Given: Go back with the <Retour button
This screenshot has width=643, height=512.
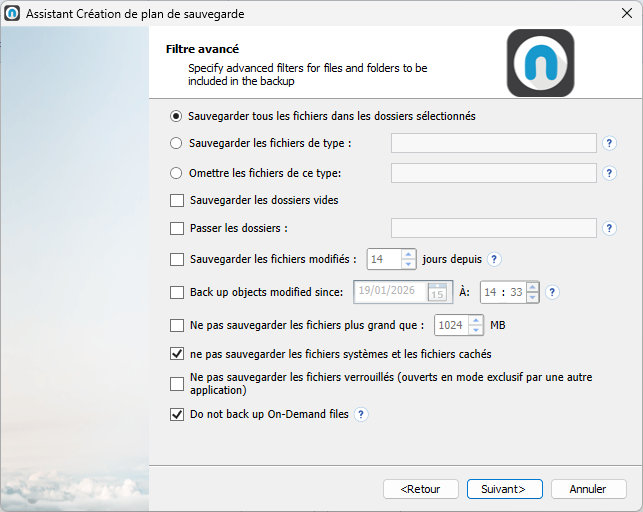Looking at the screenshot, I should pyautogui.click(x=420, y=489).
